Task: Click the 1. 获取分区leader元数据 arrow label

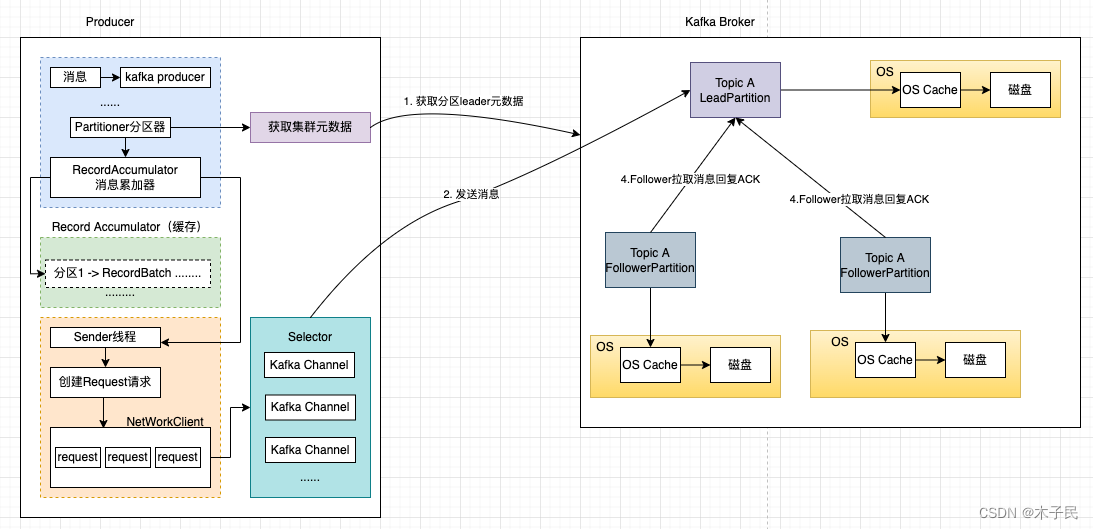Action: [464, 101]
